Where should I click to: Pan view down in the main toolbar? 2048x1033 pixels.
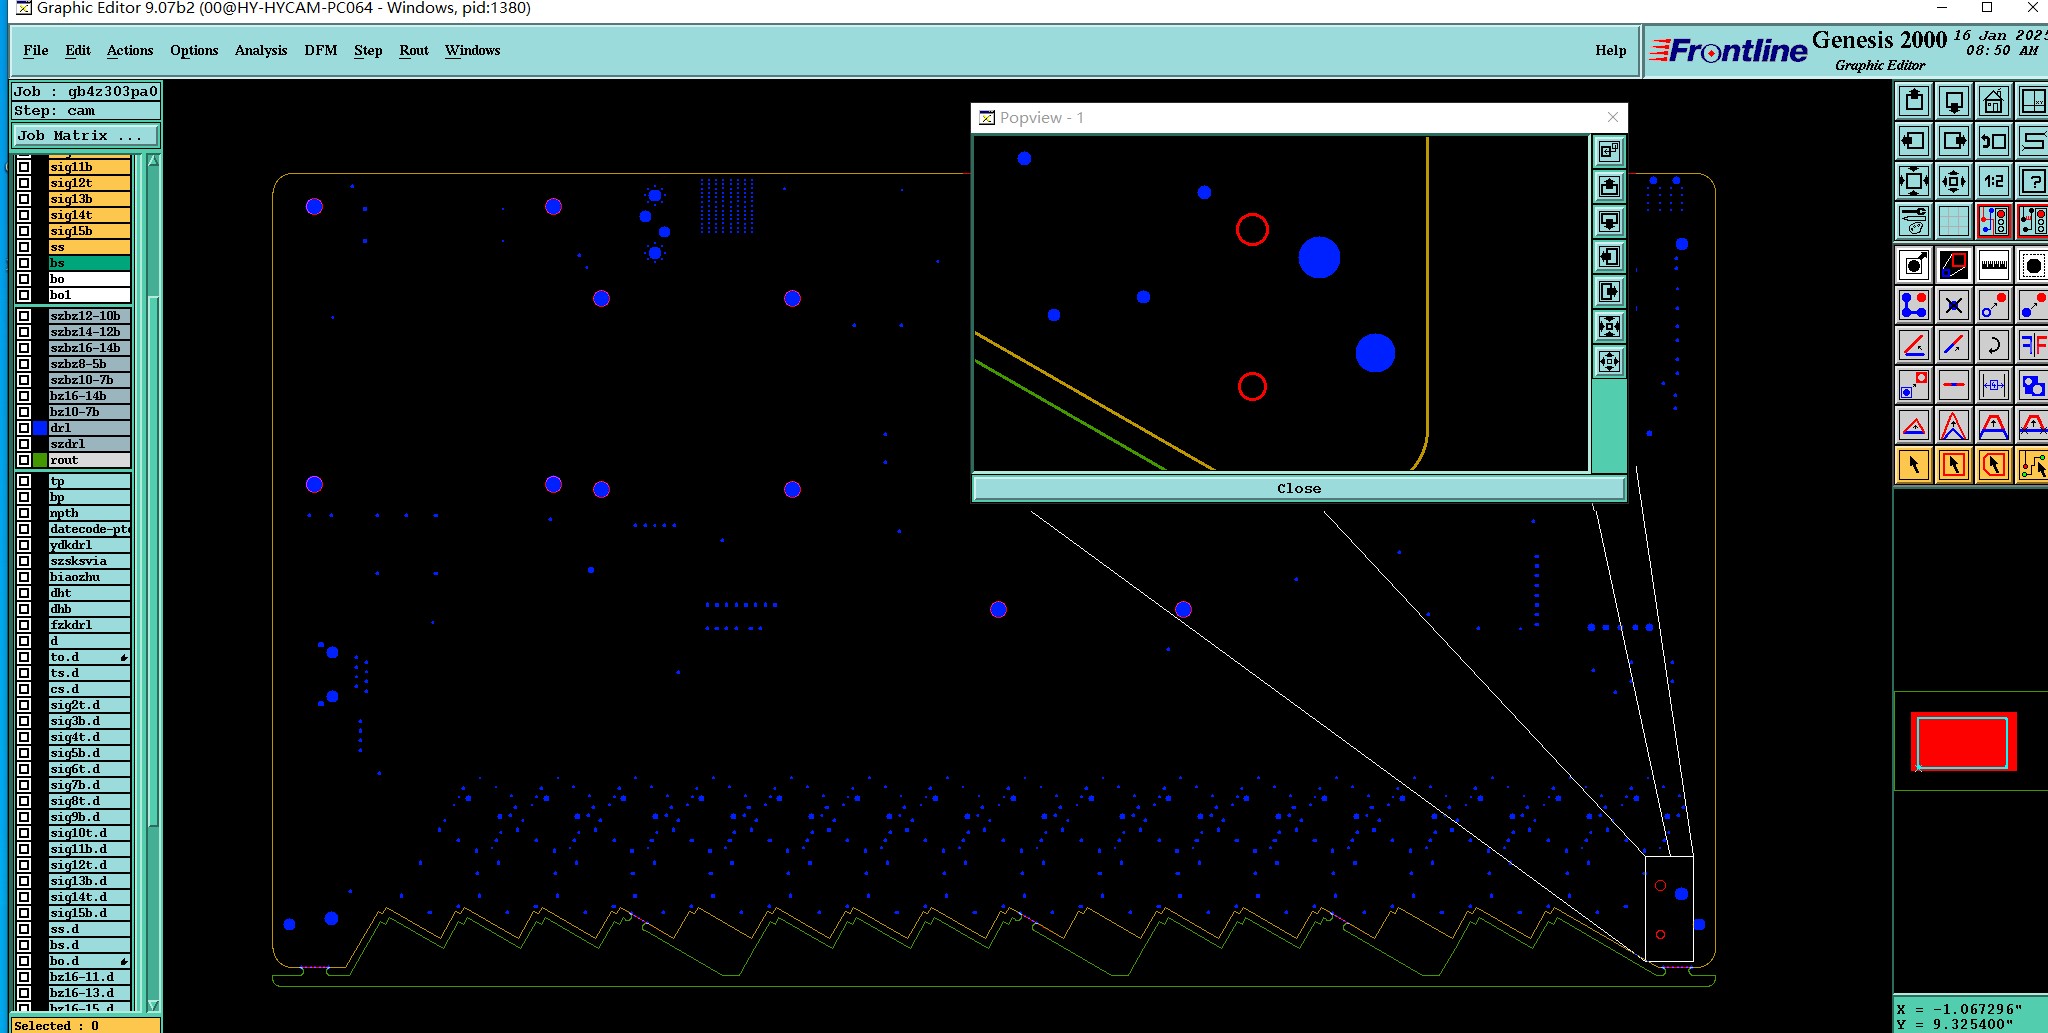coord(1953,101)
